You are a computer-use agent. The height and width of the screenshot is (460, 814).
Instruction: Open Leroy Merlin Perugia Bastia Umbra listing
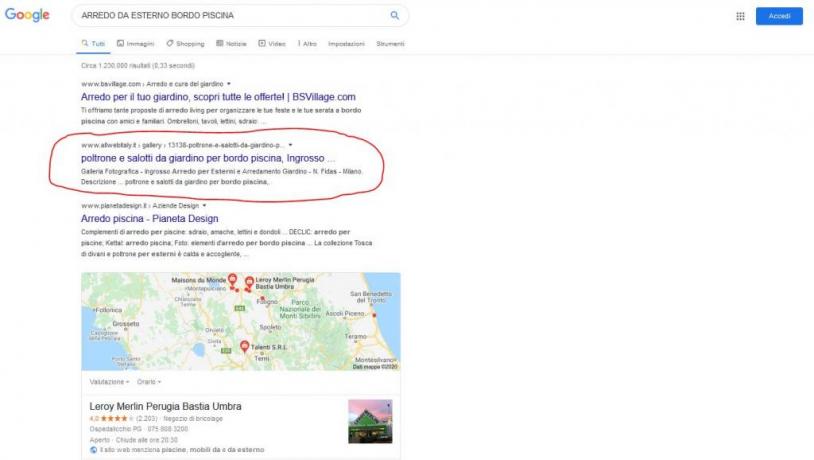pyautogui.click(x=165, y=406)
